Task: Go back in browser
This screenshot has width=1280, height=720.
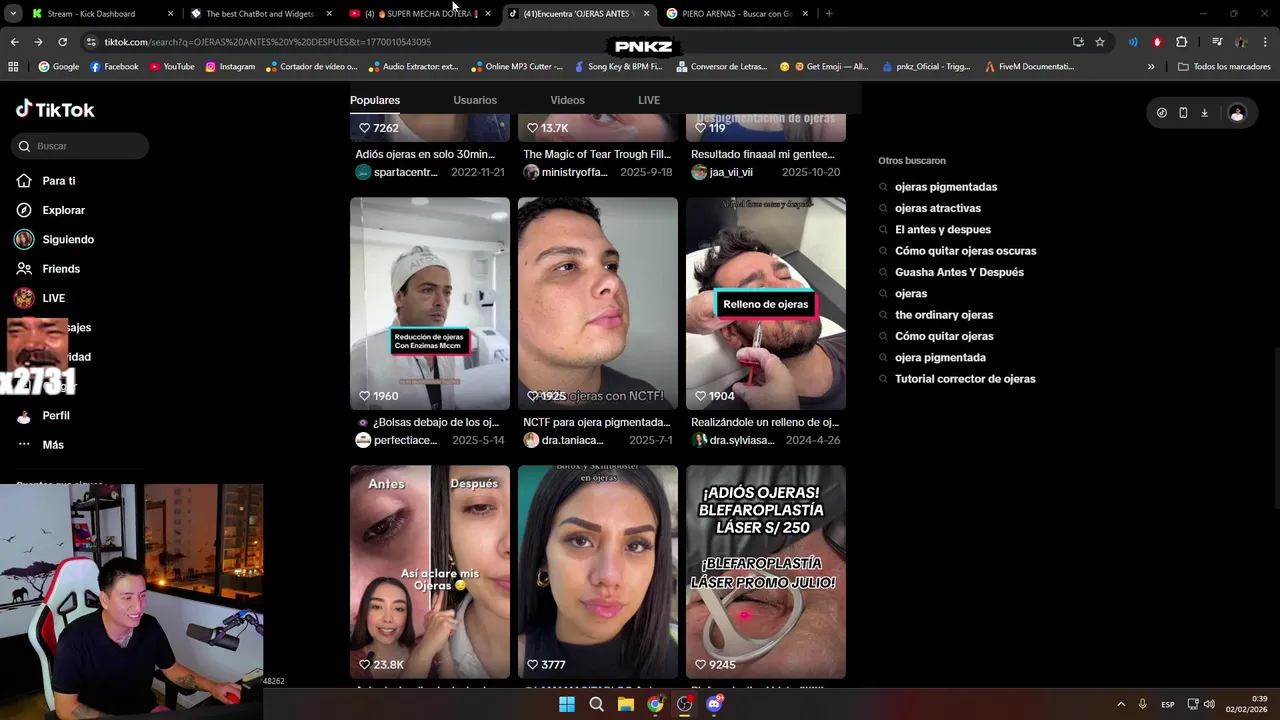Action: click(14, 42)
